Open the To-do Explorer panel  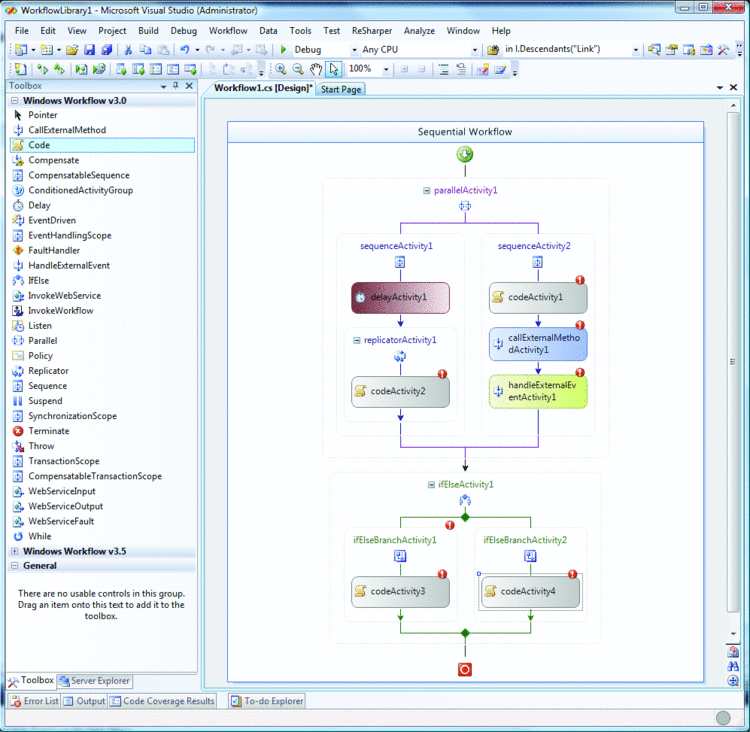tap(267, 701)
